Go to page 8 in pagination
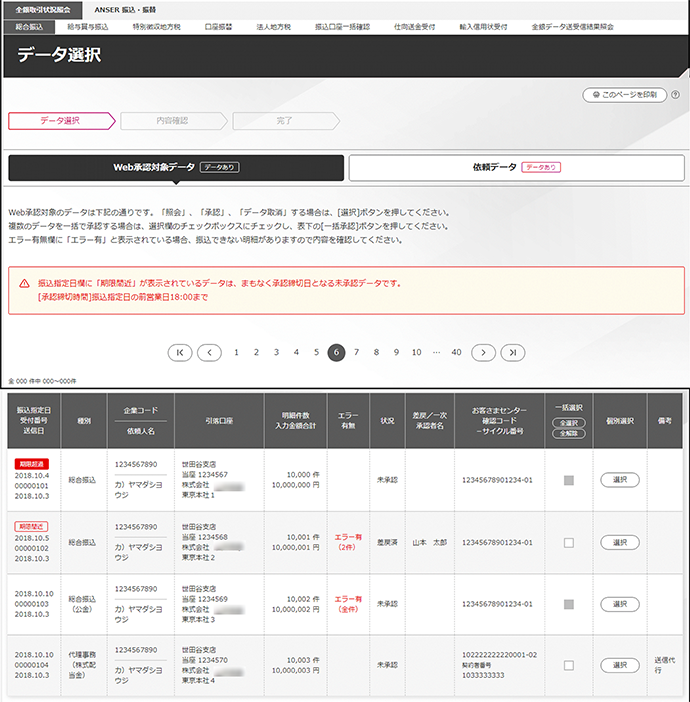Viewport: 690px width, 702px height. 376,352
